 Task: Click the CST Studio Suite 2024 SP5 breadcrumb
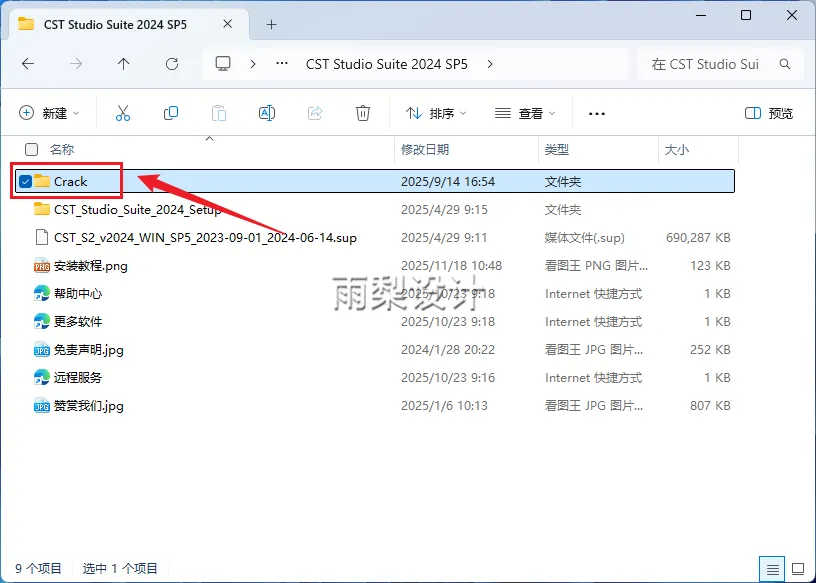pyautogui.click(x=387, y=64)
